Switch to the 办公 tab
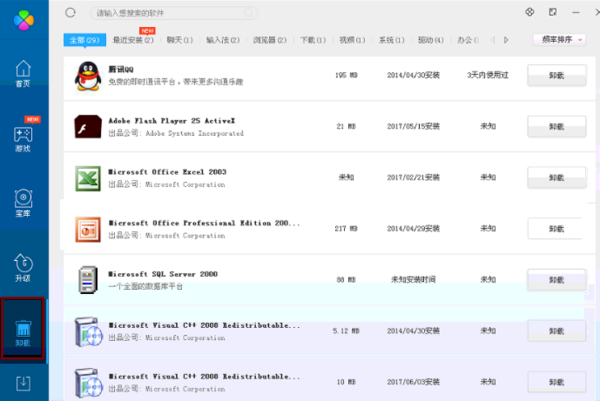 click(468, 40)
